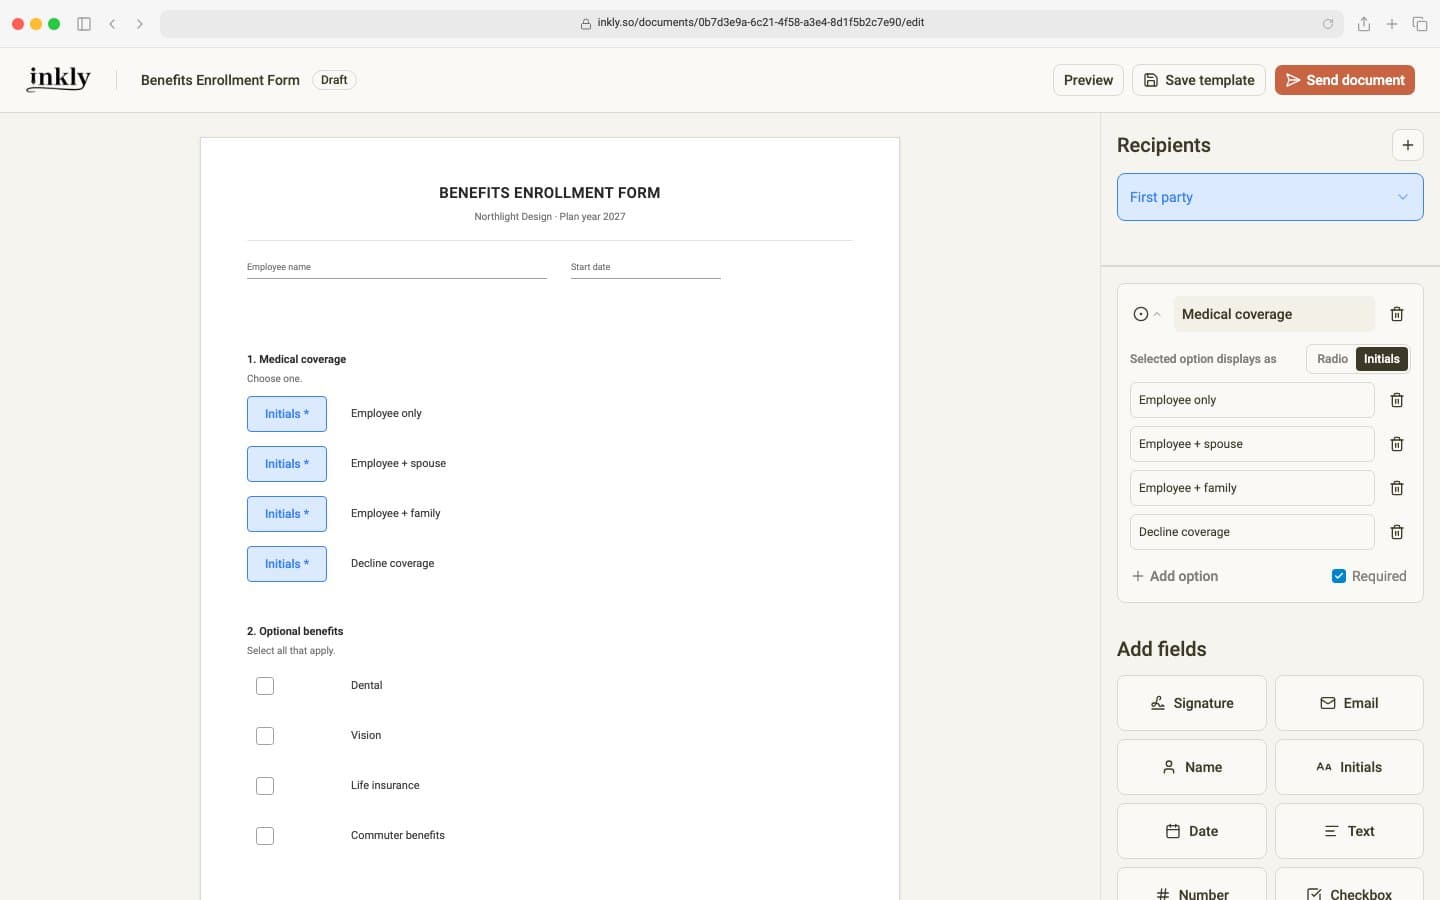Check the Dental checkbox
1440x900 pixels.
tap(265, 686)
